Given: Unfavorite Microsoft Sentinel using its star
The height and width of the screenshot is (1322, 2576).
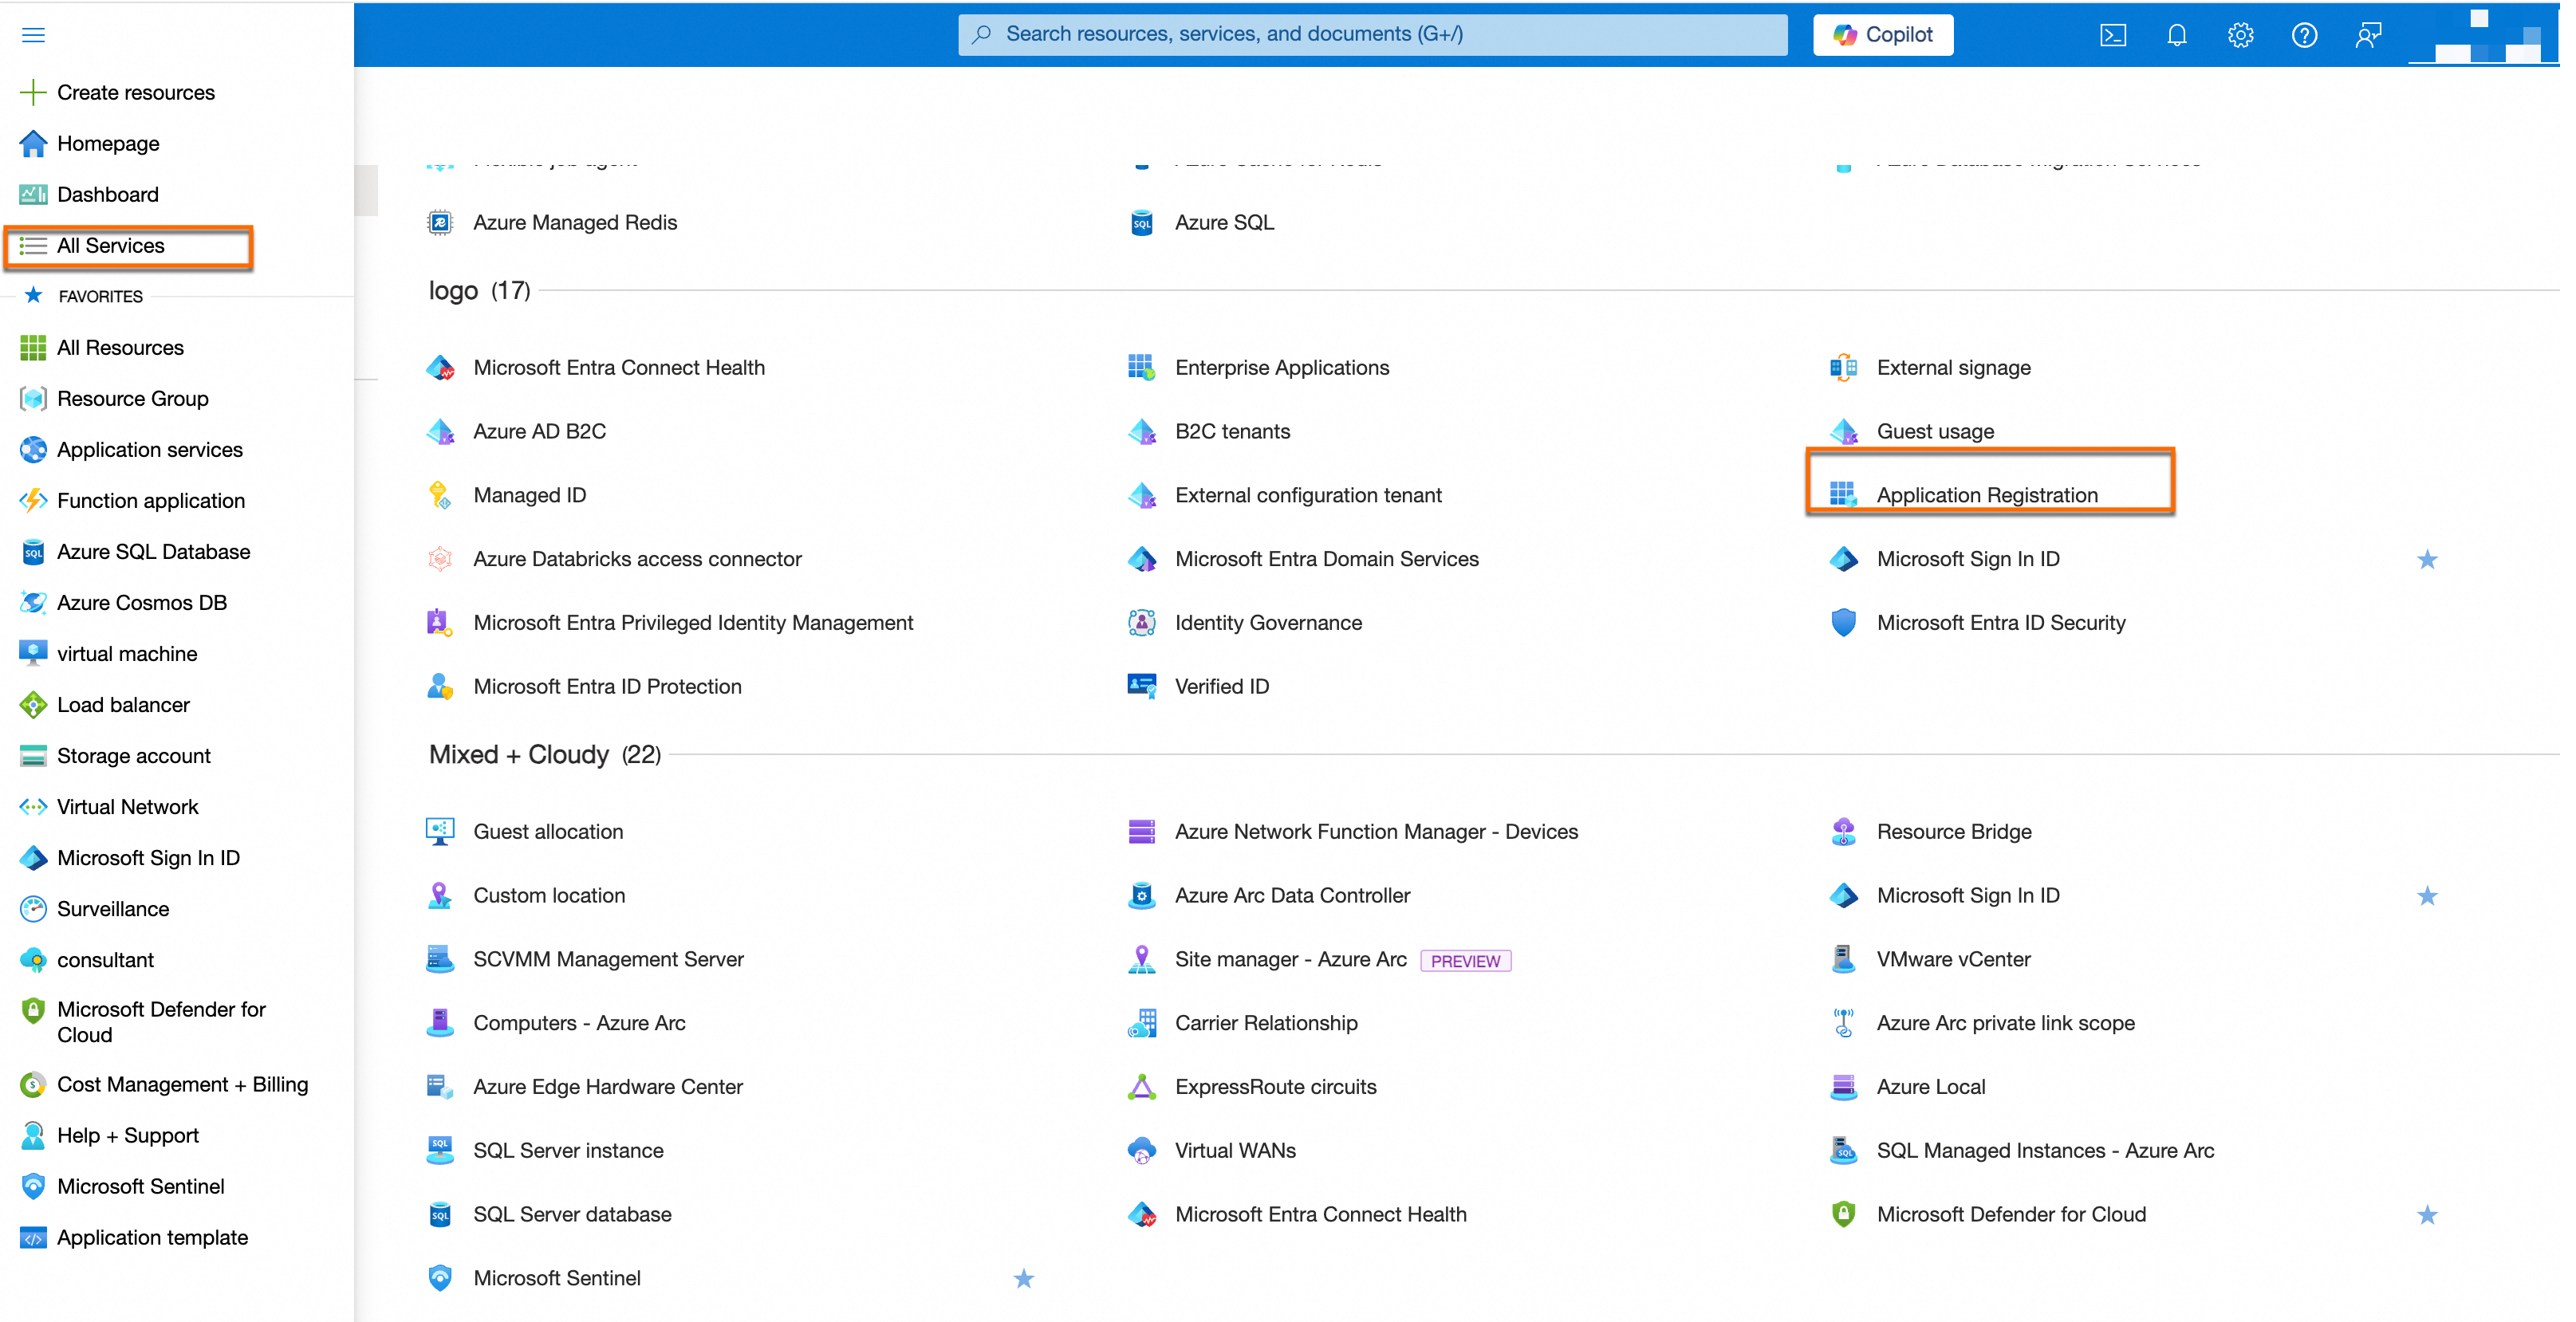Looking at the screenshot, I should pos(1023,1278).
